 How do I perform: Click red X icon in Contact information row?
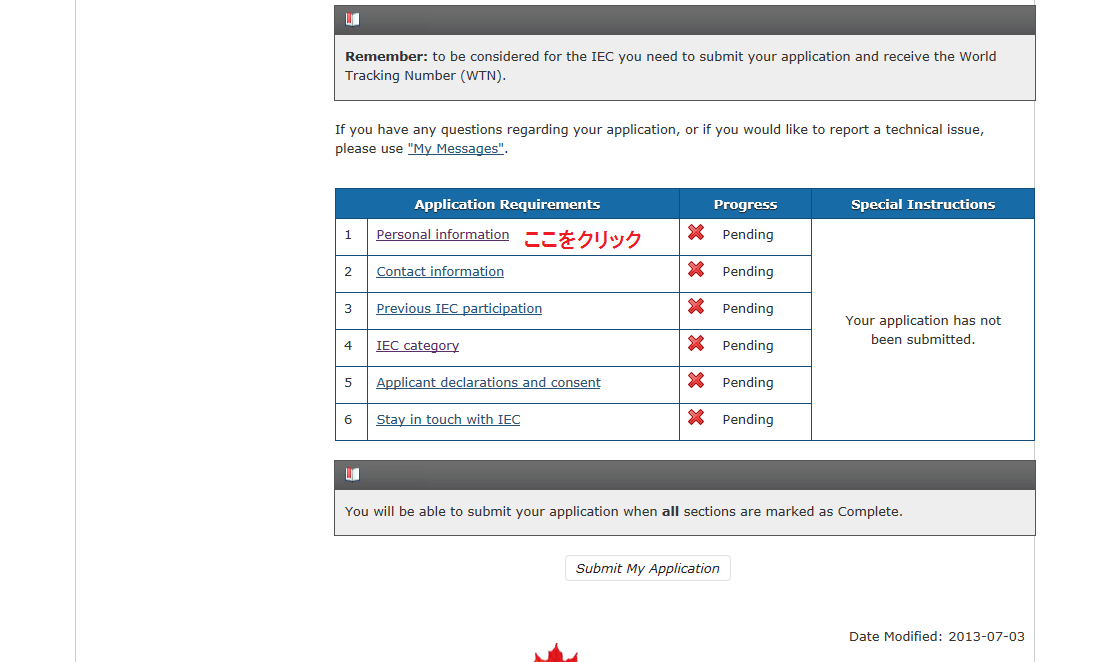(x=696, y=270)
